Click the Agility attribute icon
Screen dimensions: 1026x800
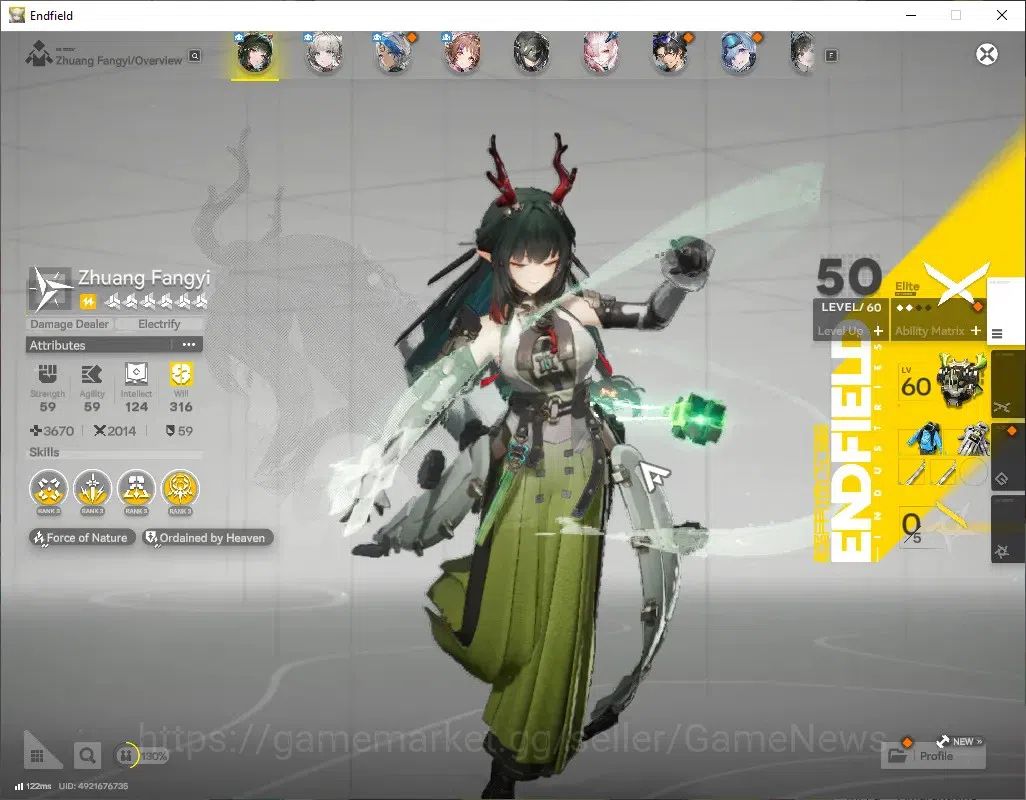pos(92,375)
